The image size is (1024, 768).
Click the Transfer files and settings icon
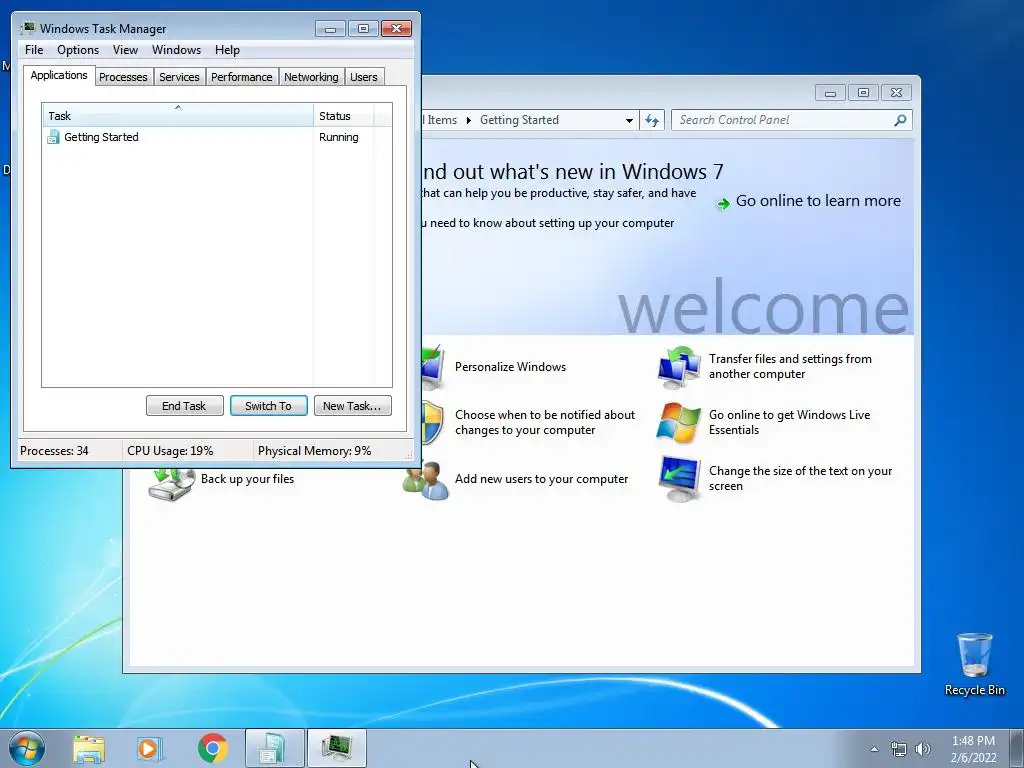click(679, 367)
